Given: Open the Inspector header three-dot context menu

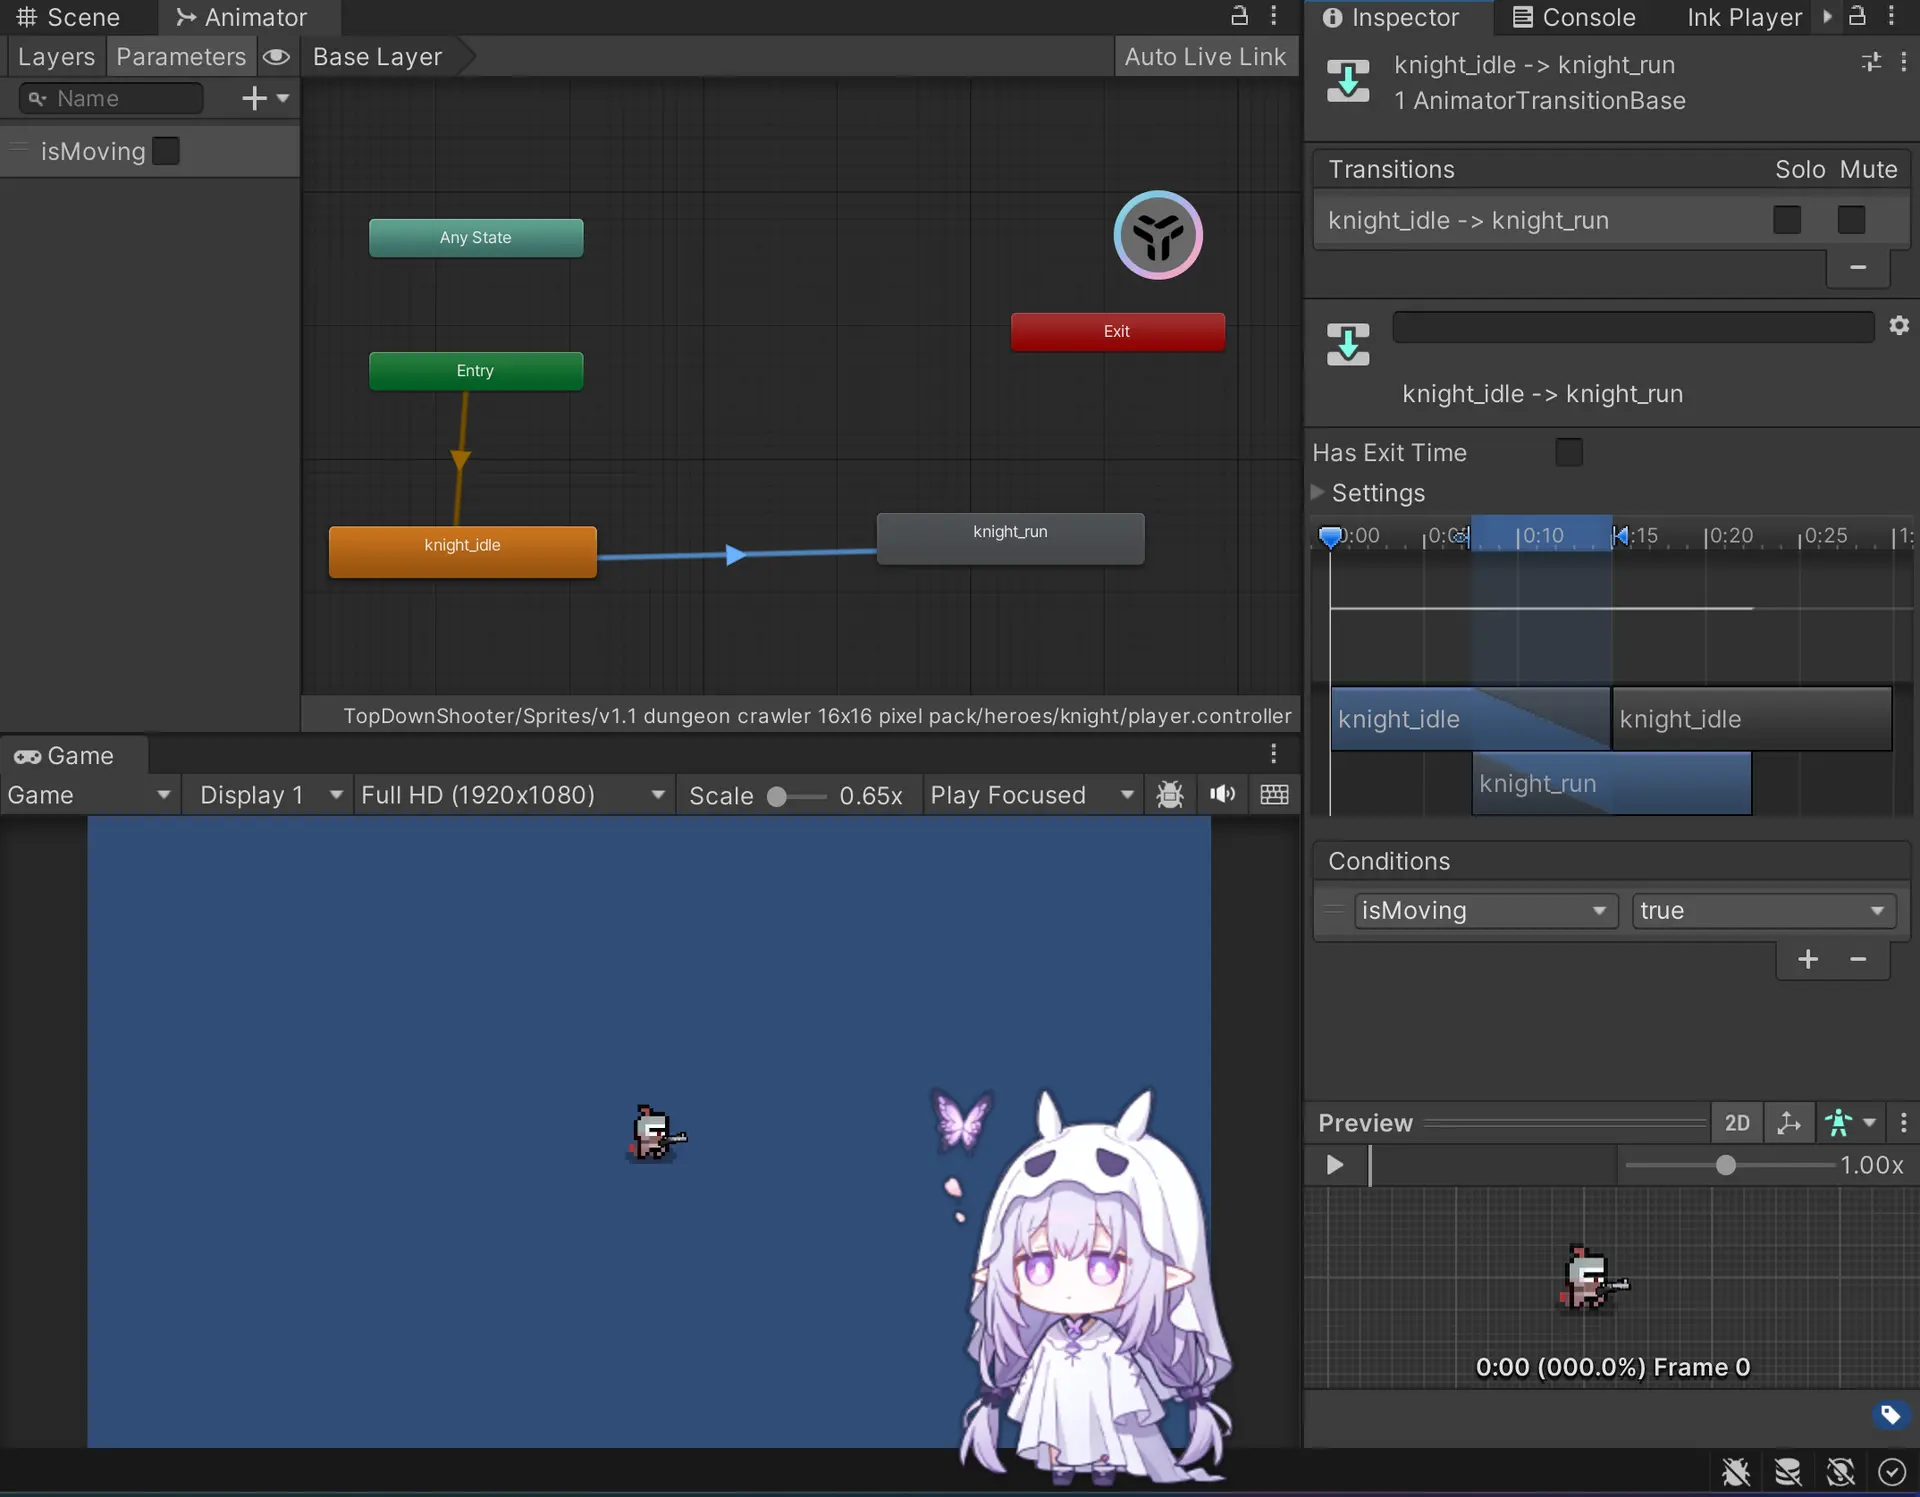Looking at the screenshot, I should click(x=1903, y=63).
